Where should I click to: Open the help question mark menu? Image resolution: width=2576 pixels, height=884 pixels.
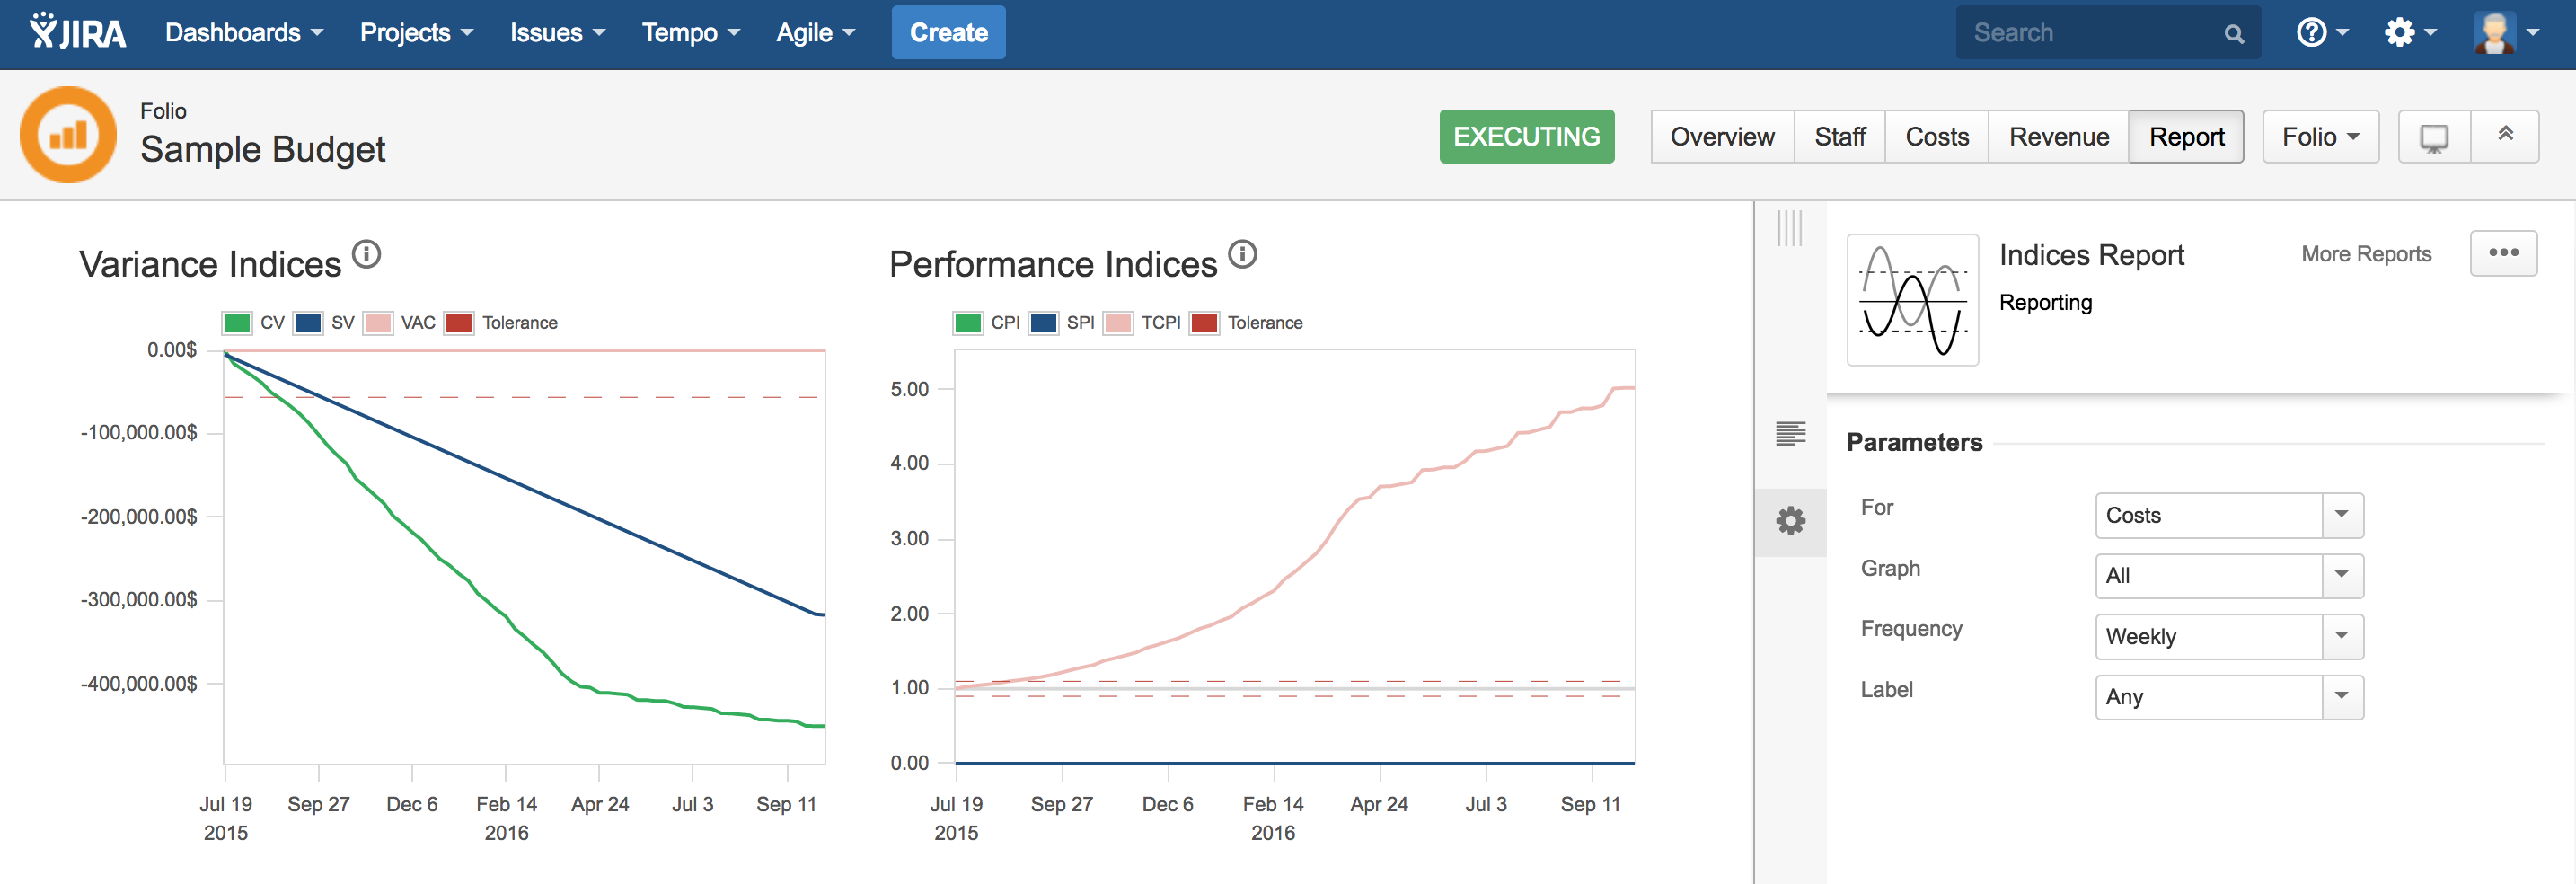coord(2320,33)
